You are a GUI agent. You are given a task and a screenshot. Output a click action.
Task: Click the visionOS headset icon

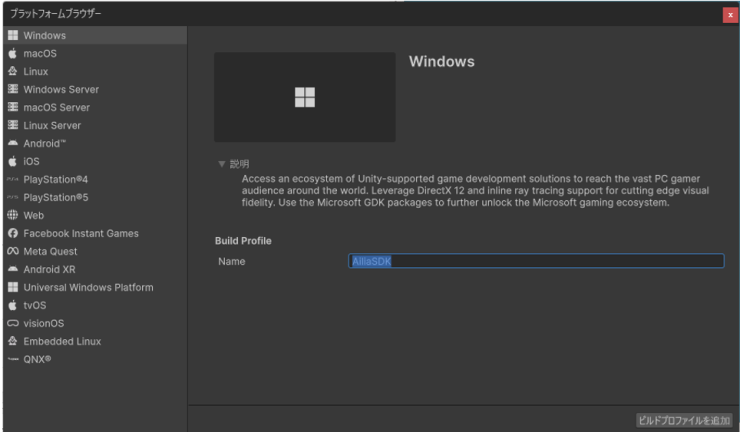12,324
